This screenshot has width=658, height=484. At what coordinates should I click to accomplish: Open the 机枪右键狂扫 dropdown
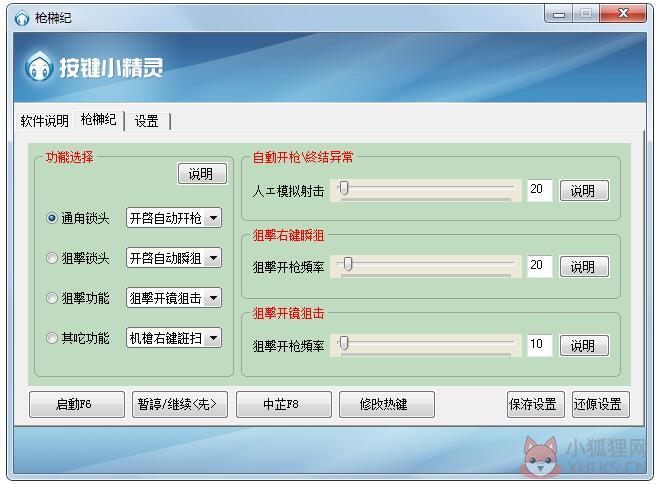(x=174, y=338)
